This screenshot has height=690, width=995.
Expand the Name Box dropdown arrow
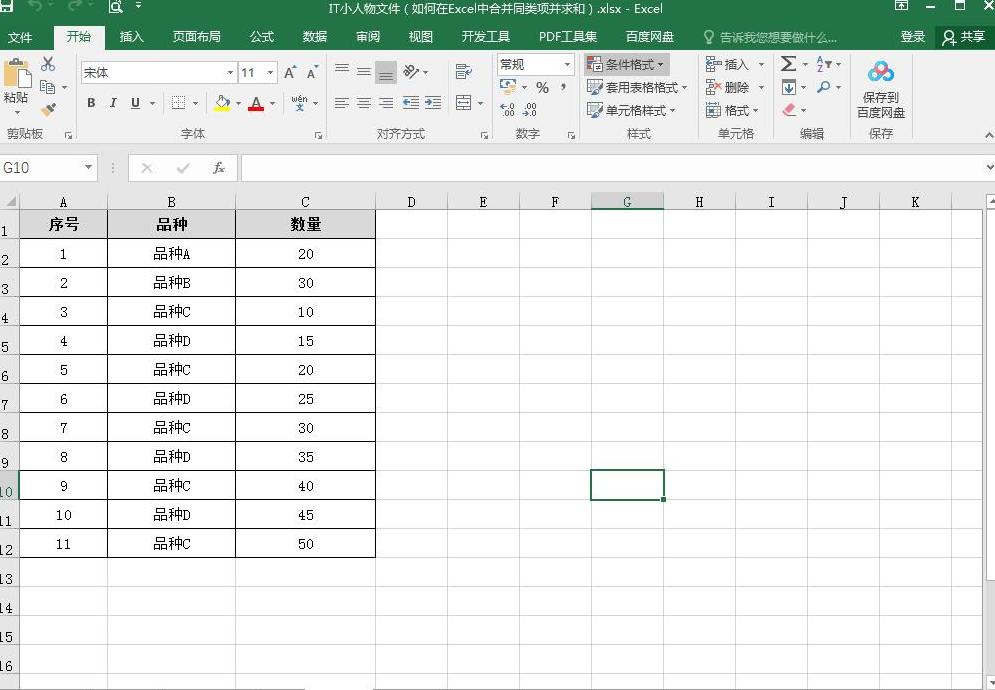point(88,168)
